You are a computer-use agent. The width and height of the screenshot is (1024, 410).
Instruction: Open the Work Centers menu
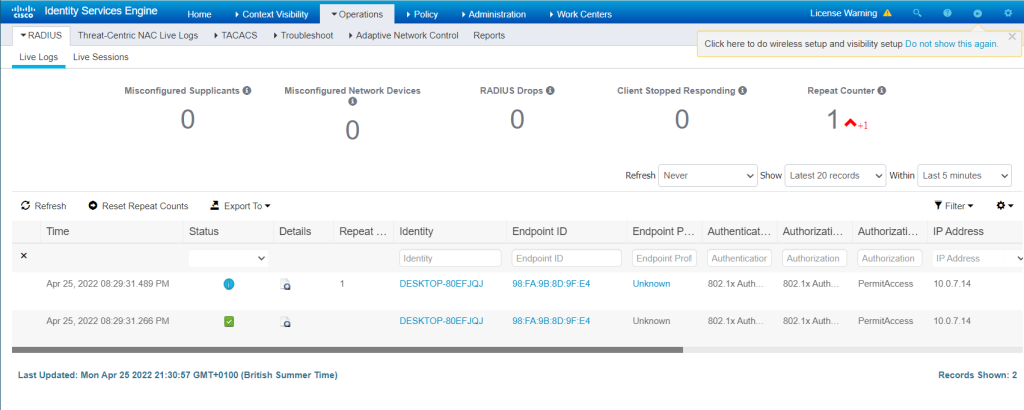point(581,14)
